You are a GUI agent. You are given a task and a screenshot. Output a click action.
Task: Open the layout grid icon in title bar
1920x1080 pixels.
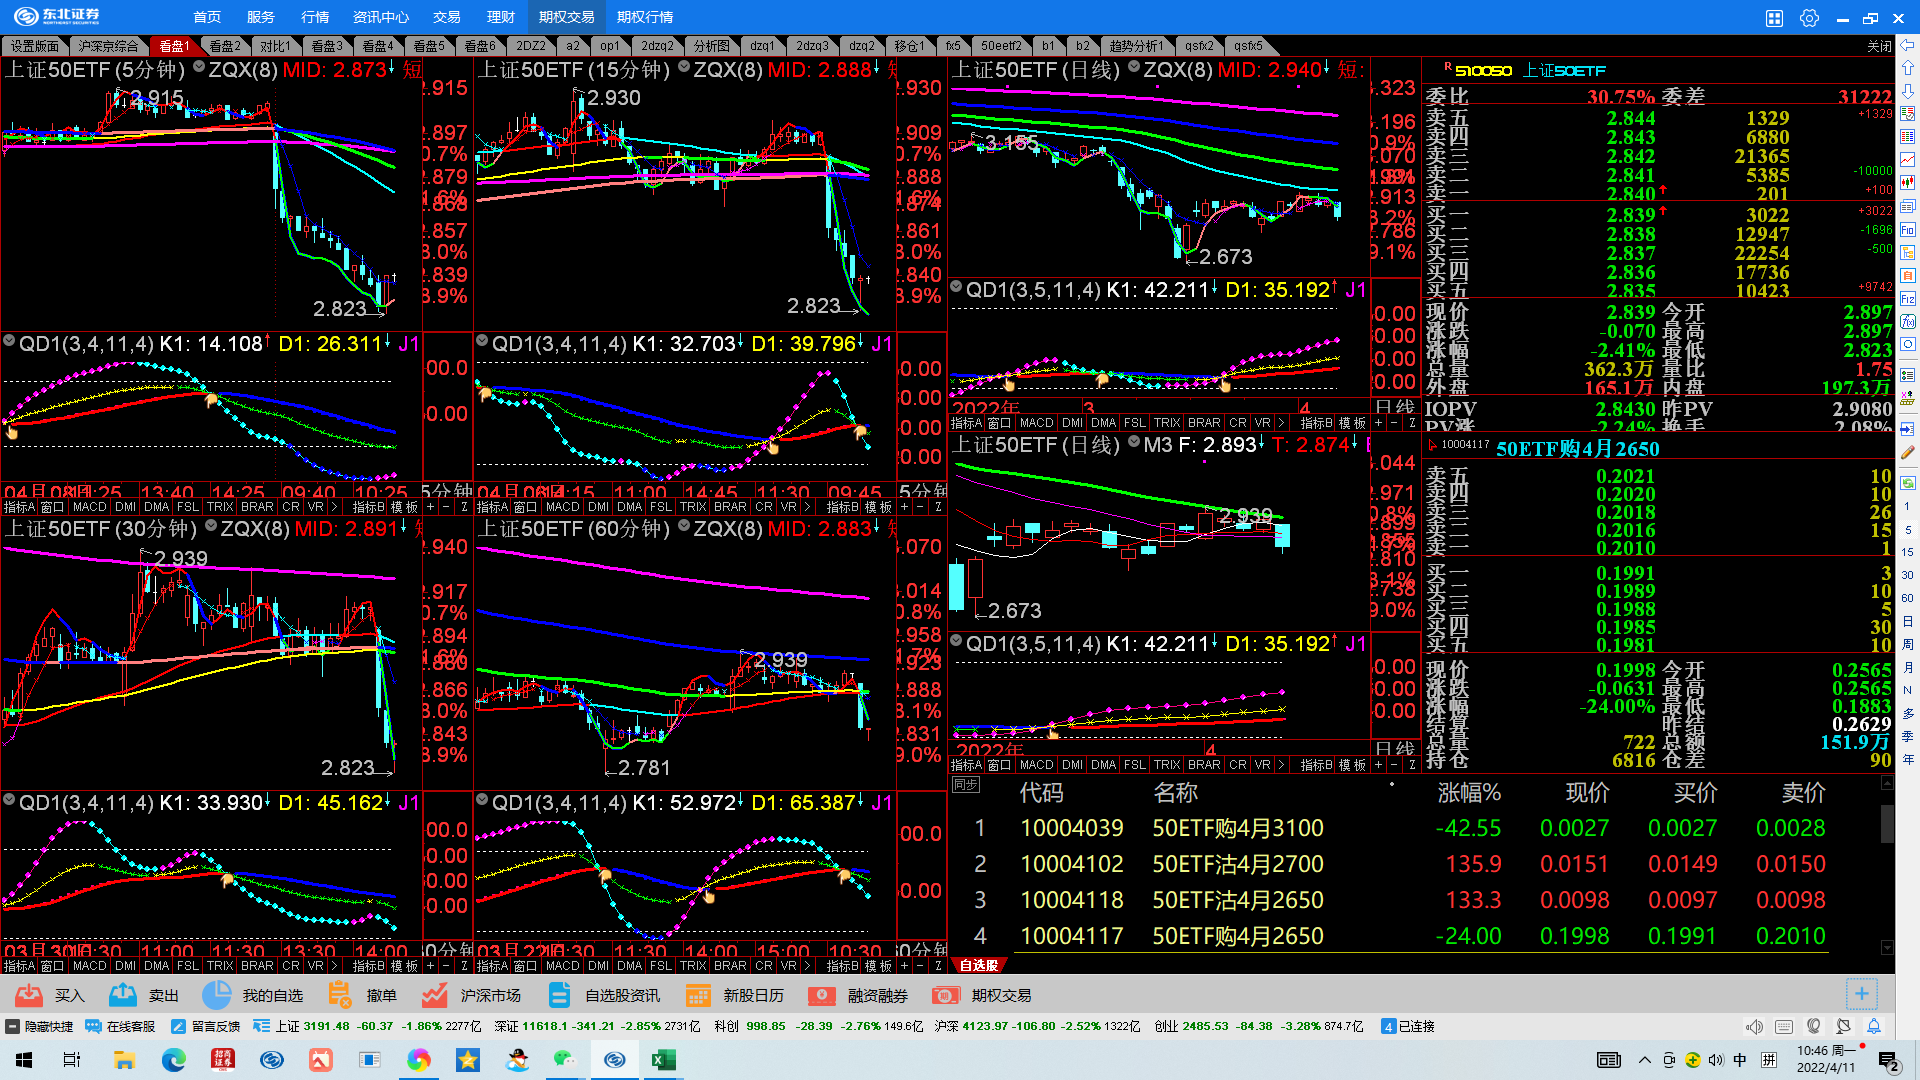[x=1774, y=18]
